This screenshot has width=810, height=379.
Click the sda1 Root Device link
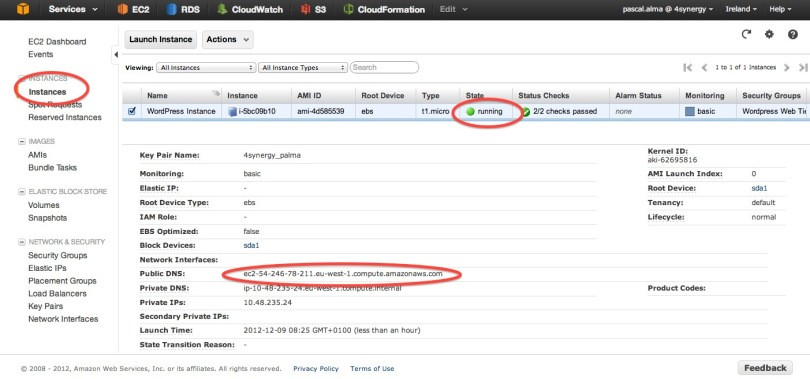(759, 188)
